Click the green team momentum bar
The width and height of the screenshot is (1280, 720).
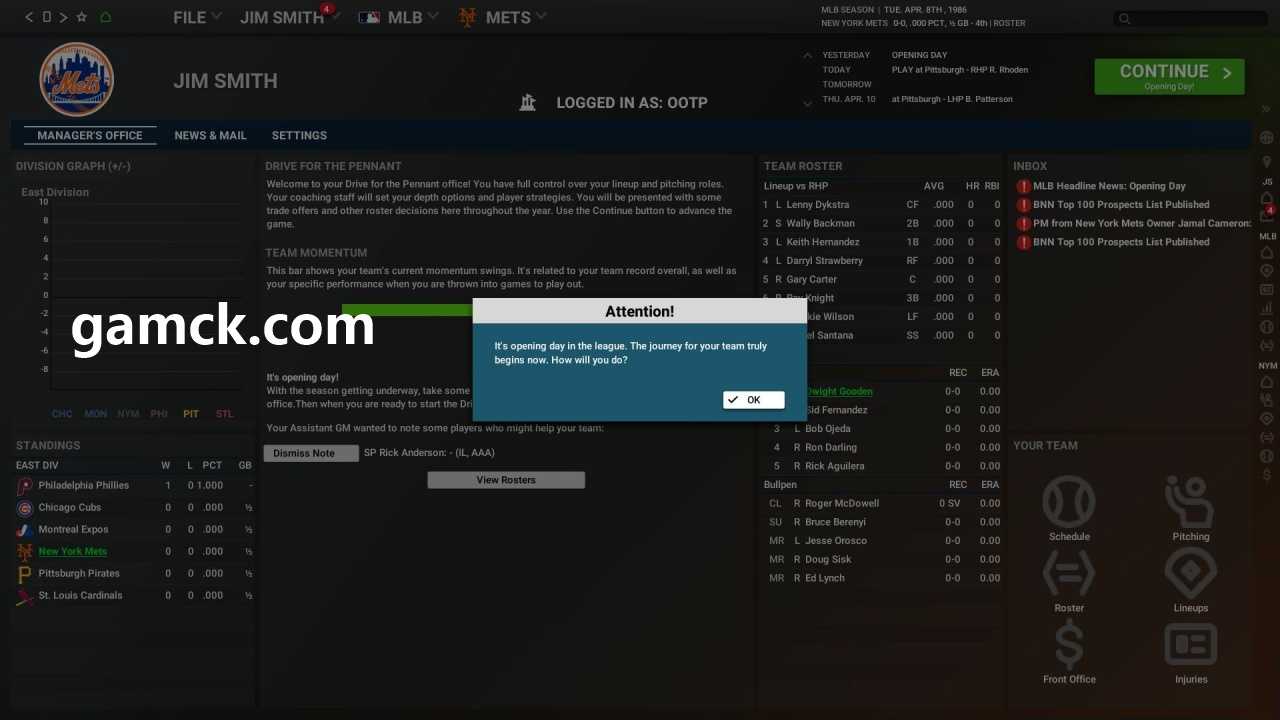pyautogui.click(x=407, y=310)
